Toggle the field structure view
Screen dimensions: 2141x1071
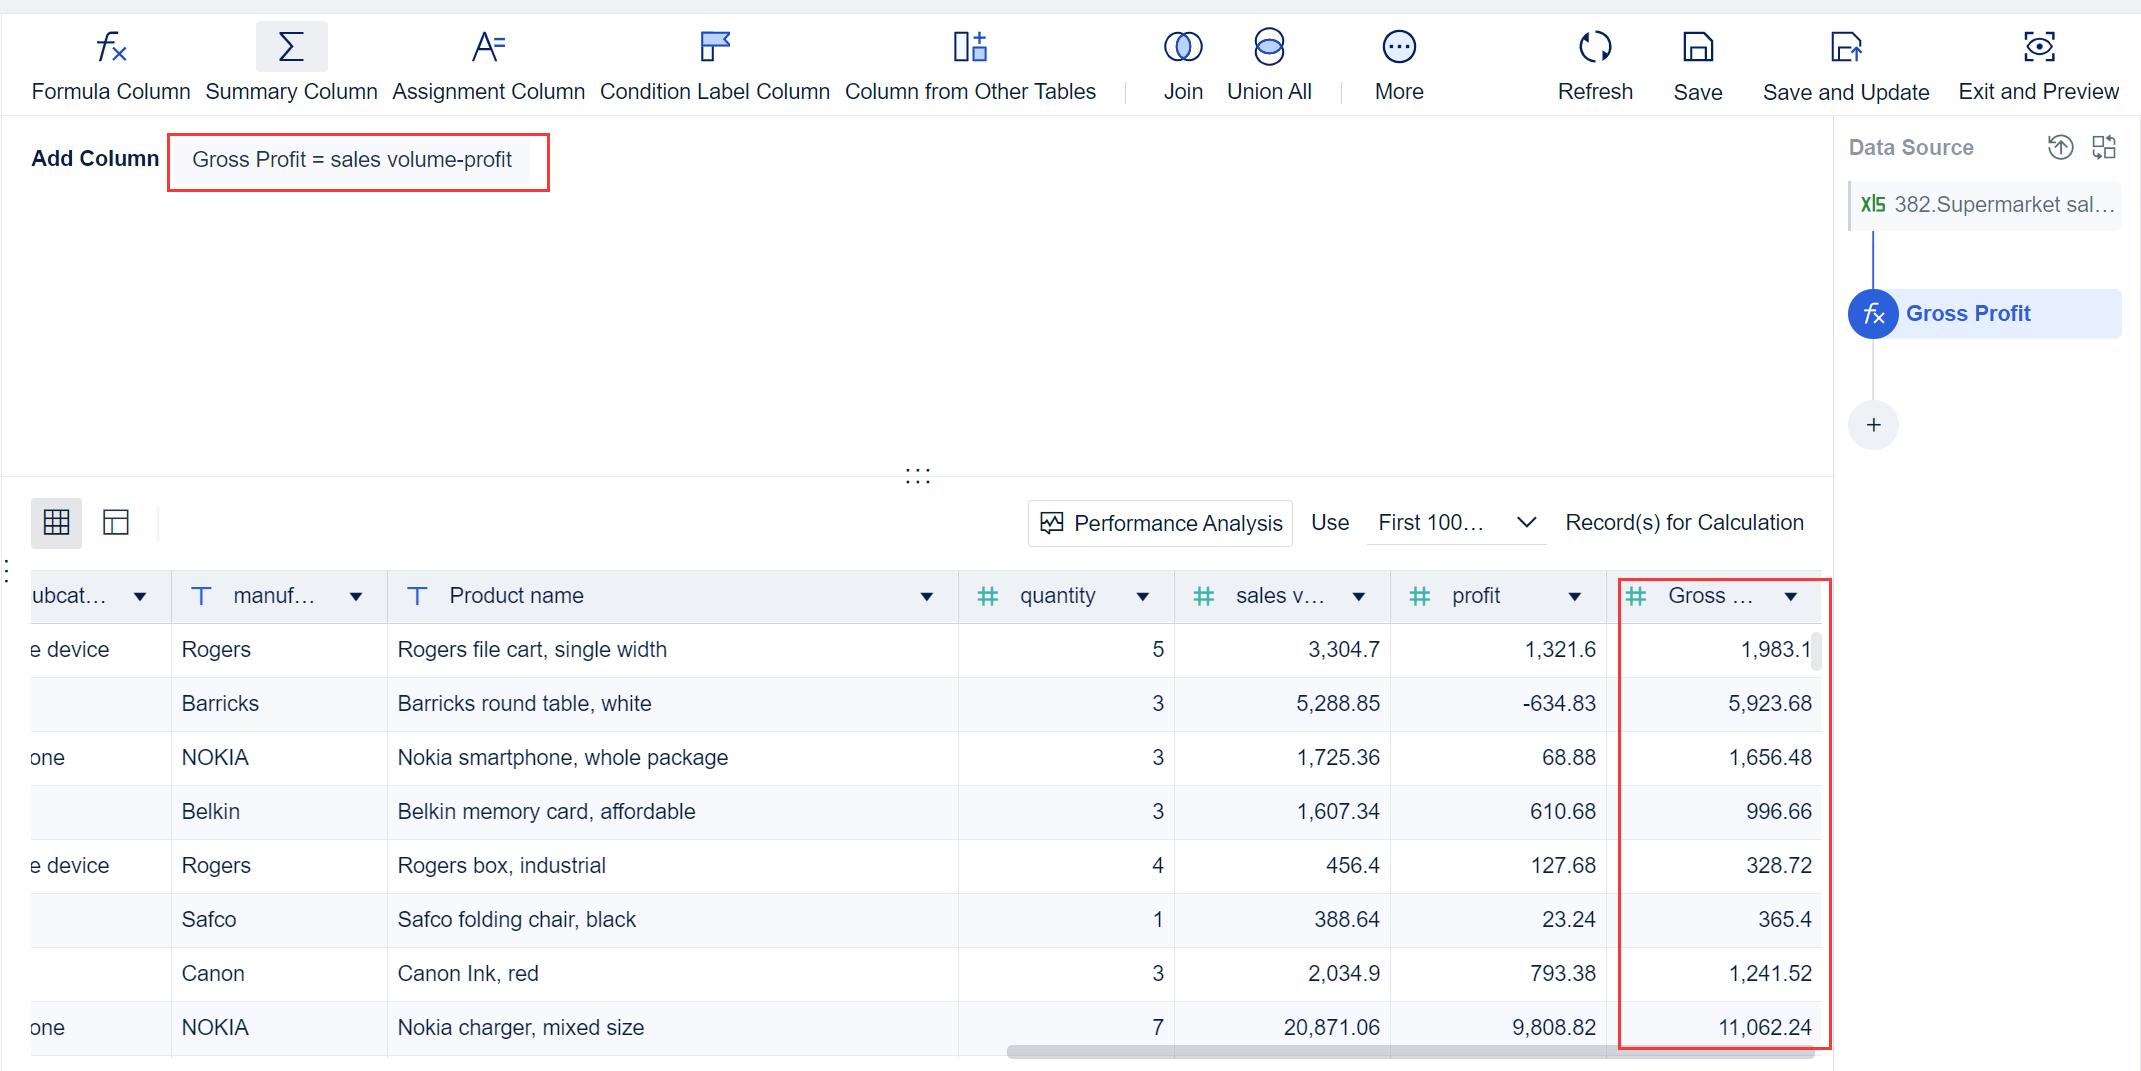coord(116,522)
